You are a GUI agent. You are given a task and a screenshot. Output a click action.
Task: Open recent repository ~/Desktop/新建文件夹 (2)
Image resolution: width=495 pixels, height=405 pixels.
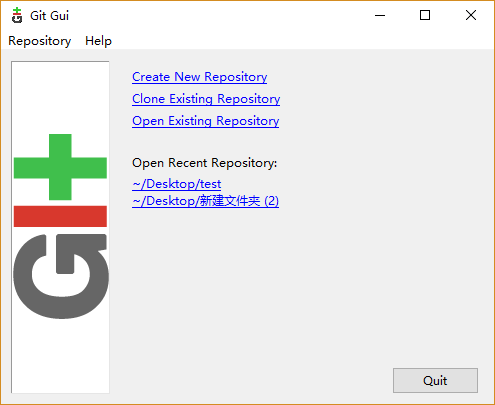tap(205, 201)
